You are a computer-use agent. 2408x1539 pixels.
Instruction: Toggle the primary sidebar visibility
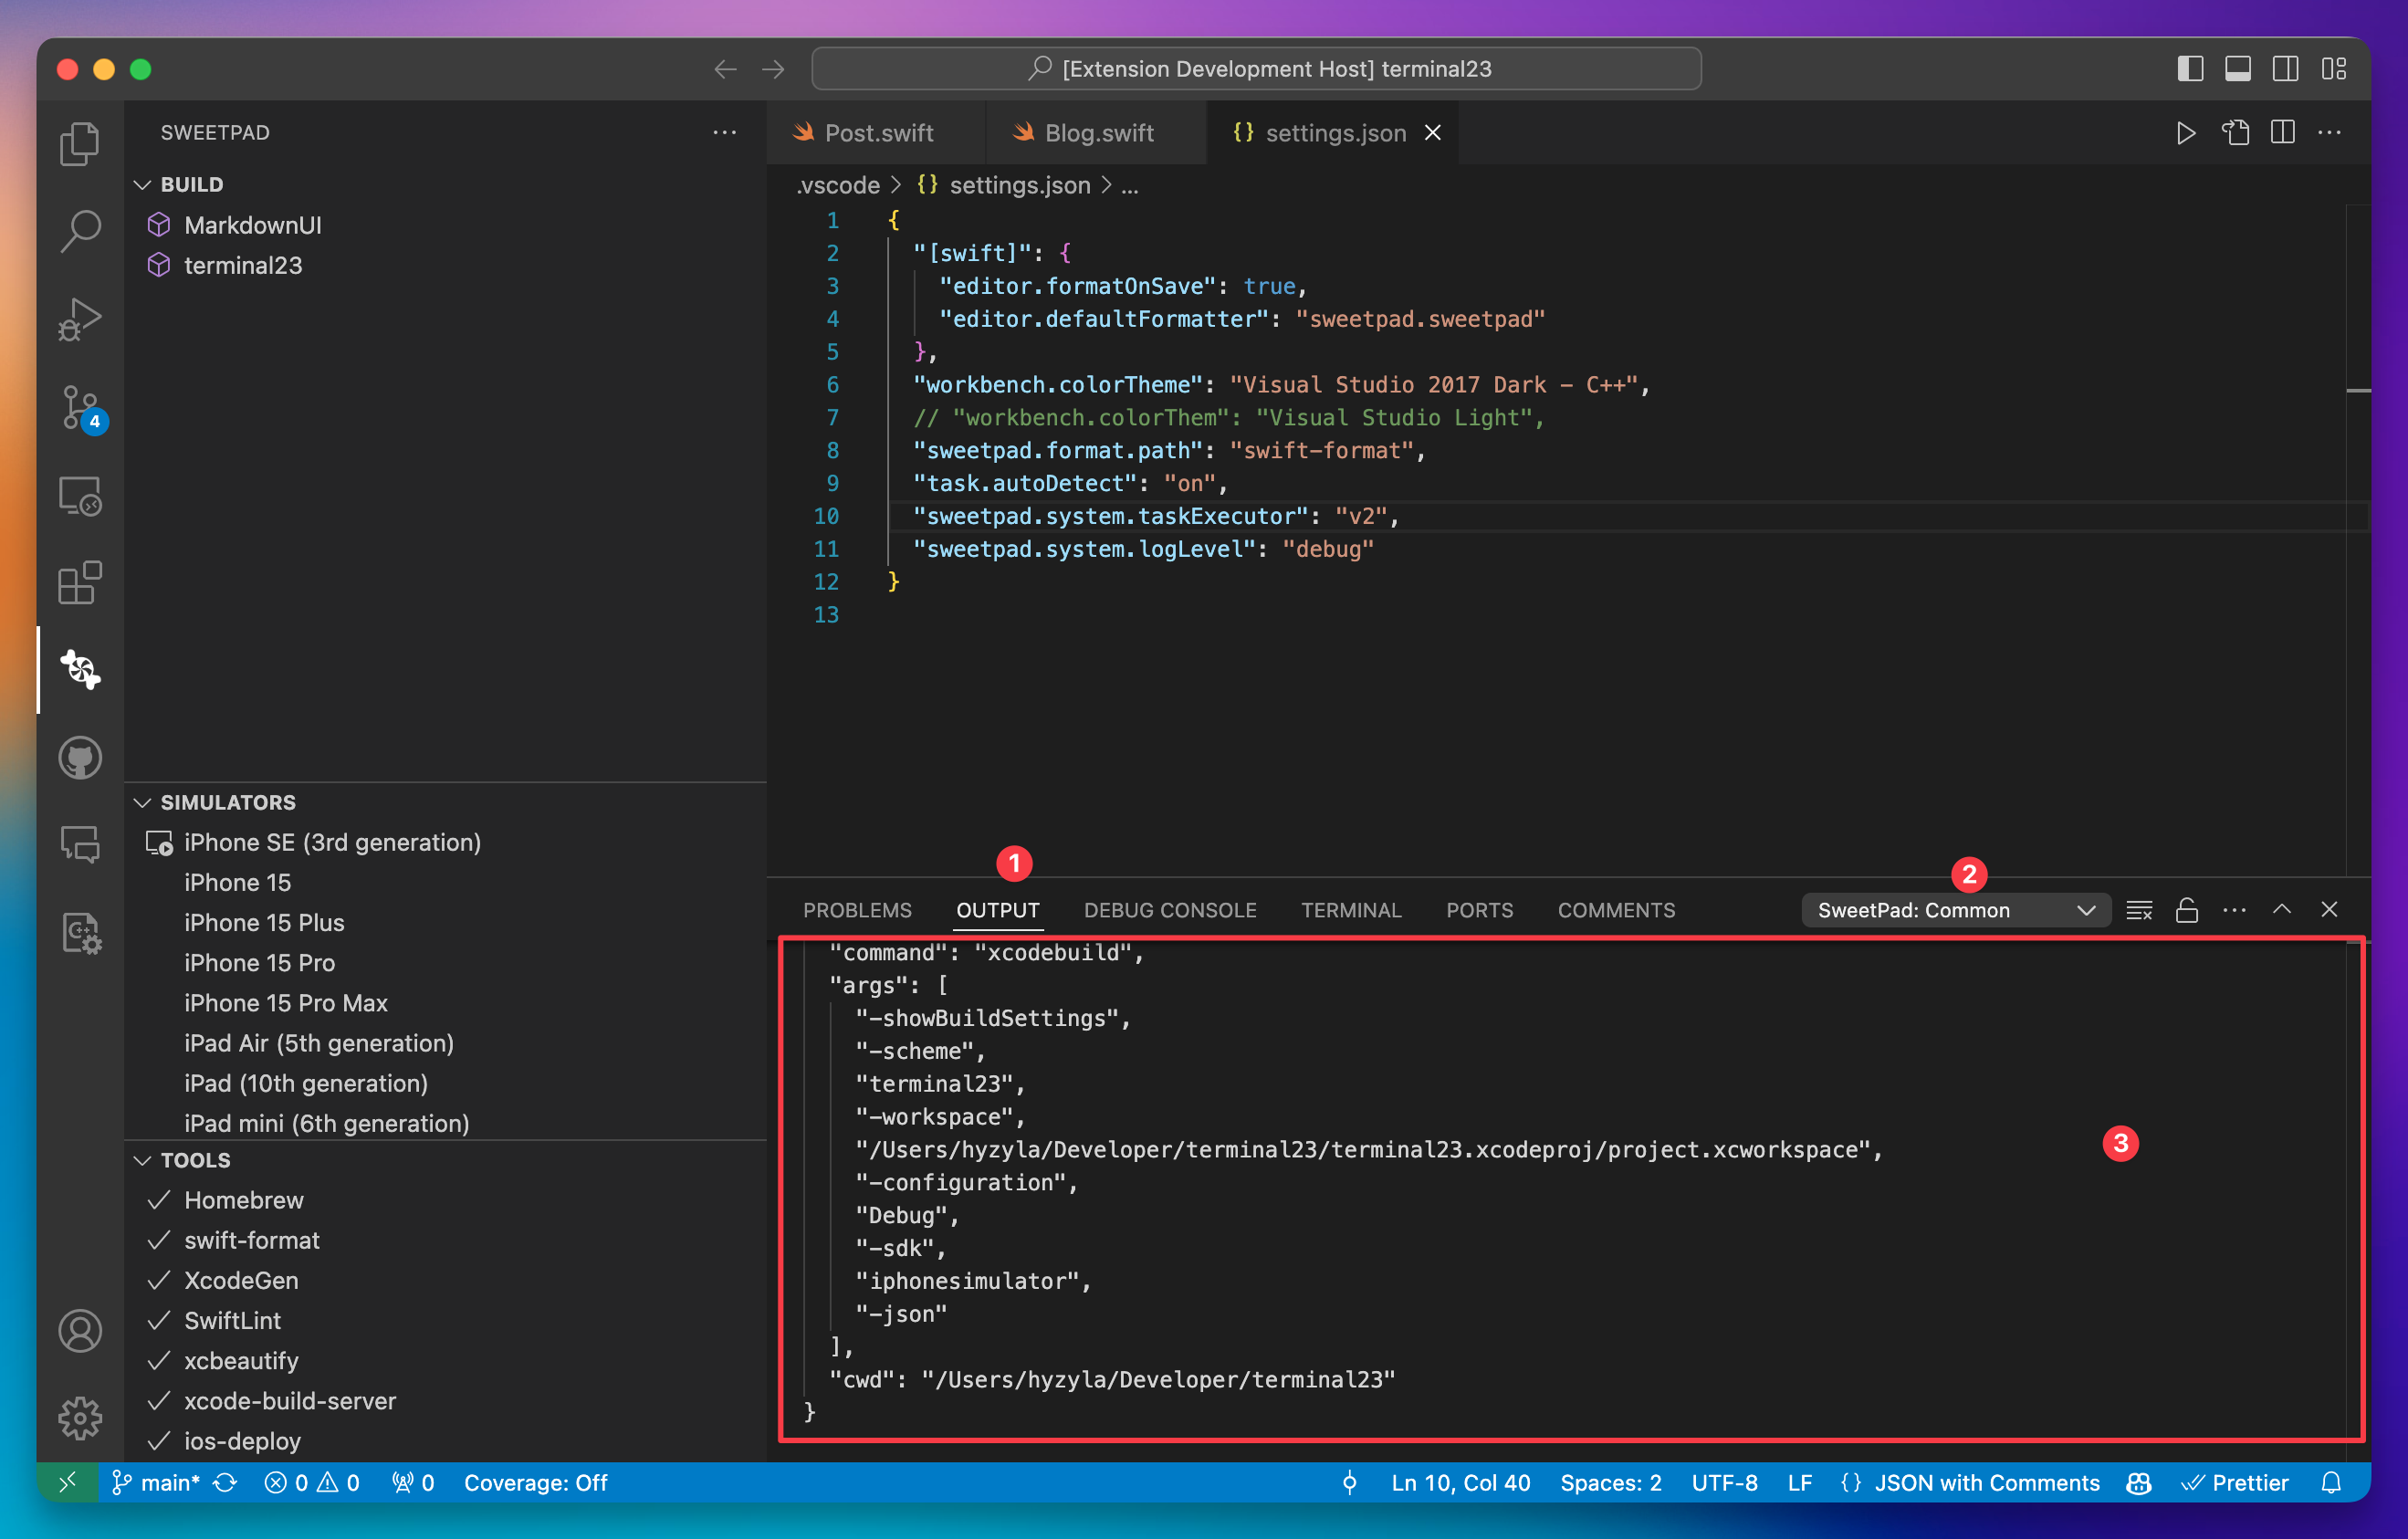point(2190,69)
